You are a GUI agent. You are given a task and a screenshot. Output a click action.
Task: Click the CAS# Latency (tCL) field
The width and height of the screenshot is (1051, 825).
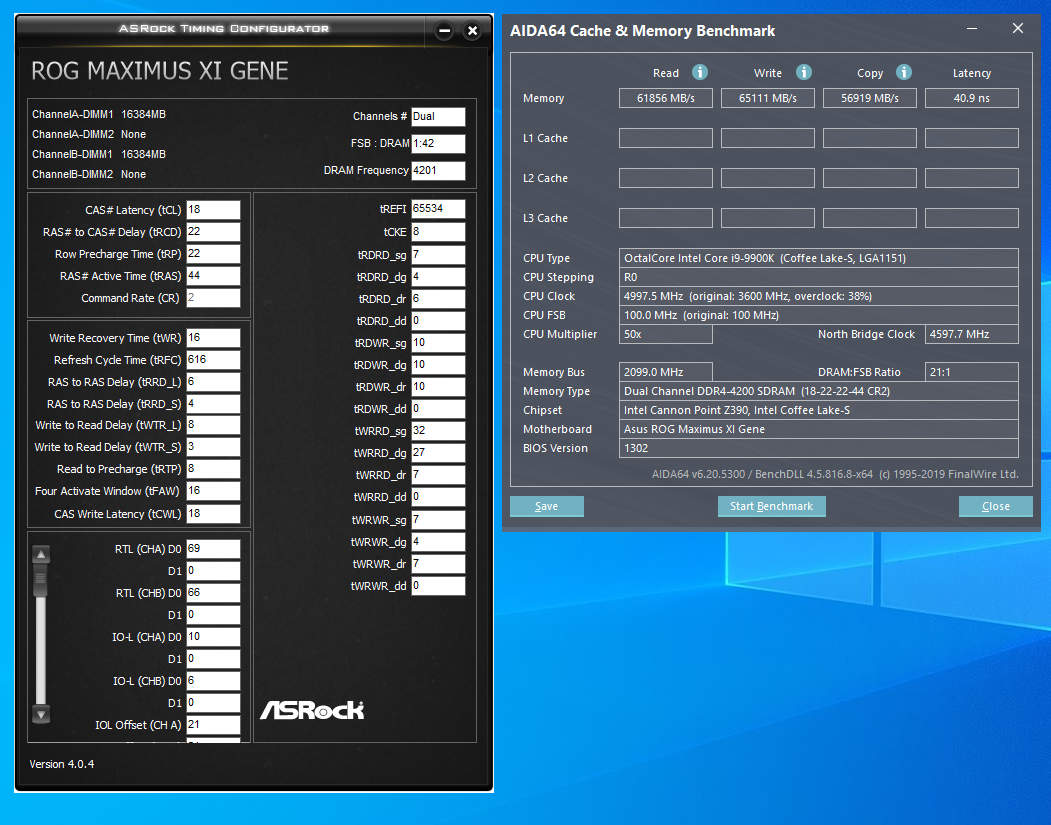point(213,210)
